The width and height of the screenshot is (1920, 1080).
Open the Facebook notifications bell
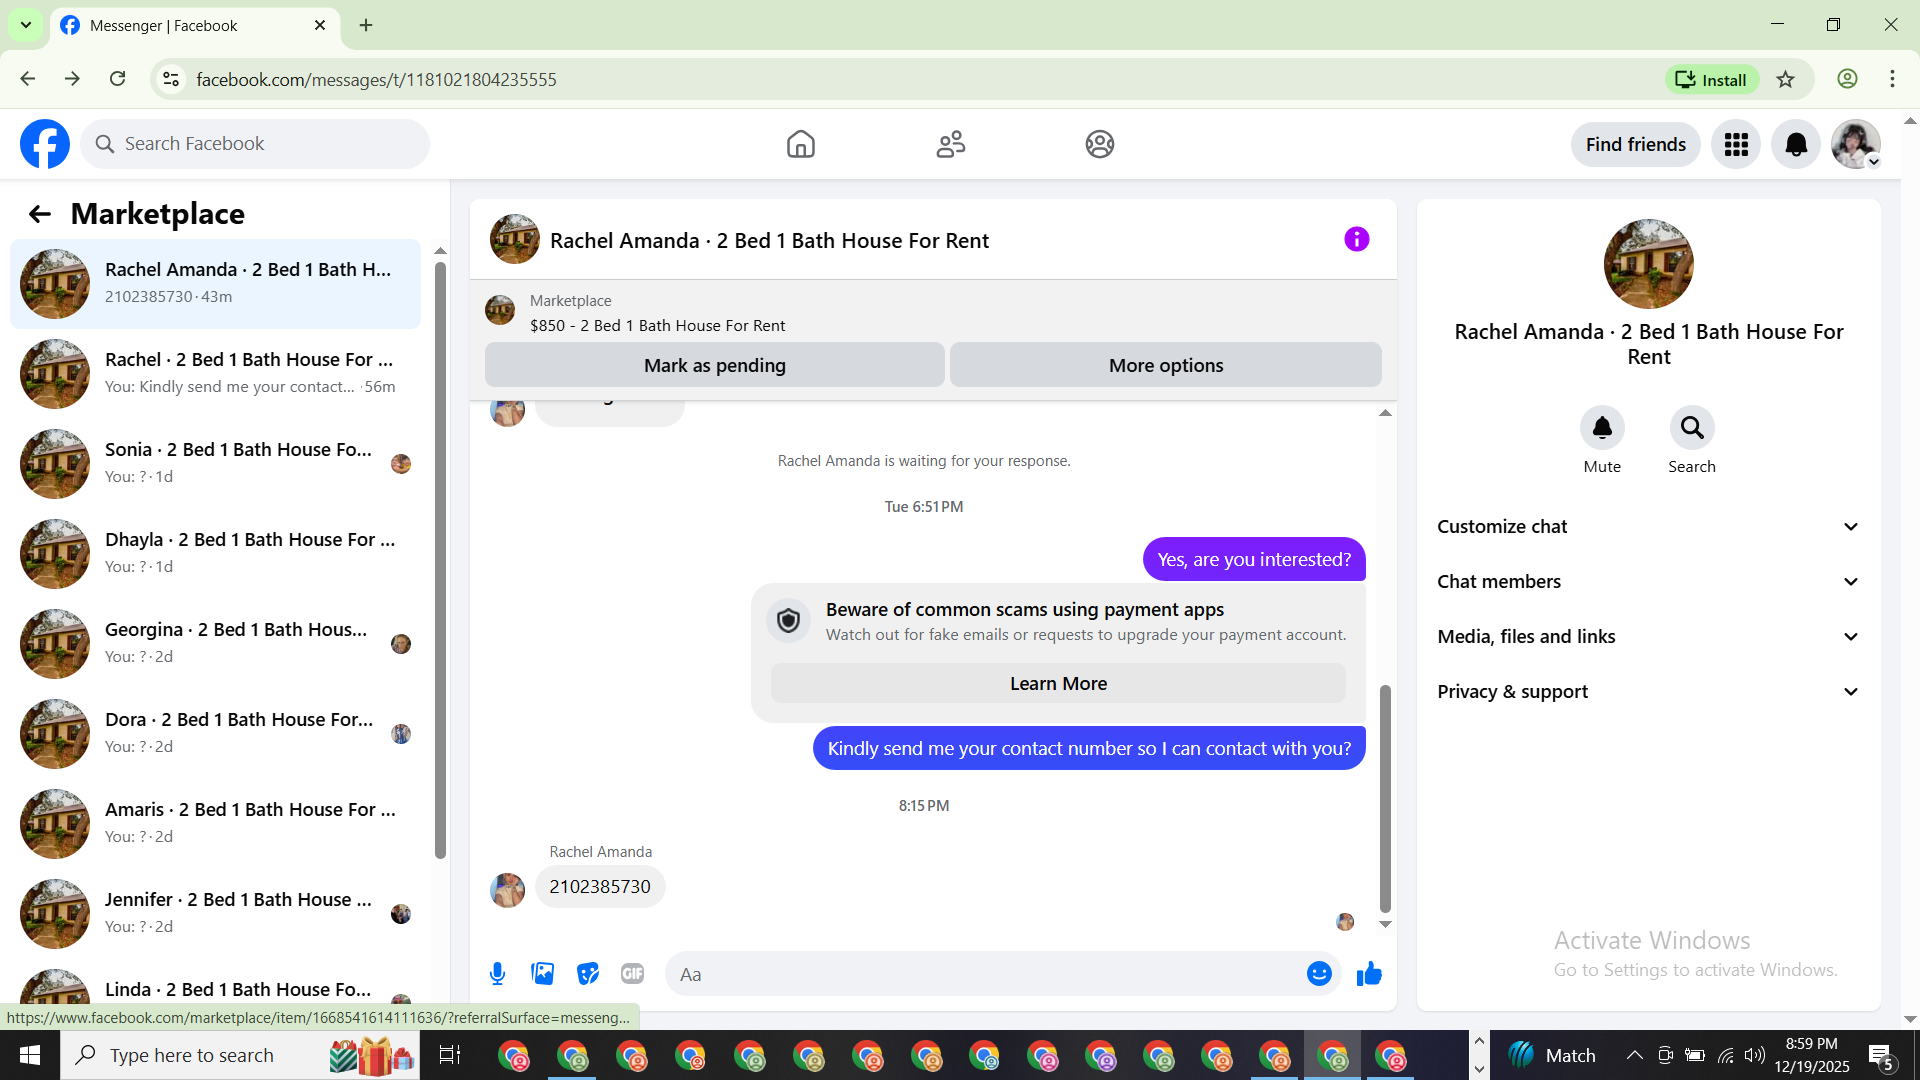coord(1795,145)
